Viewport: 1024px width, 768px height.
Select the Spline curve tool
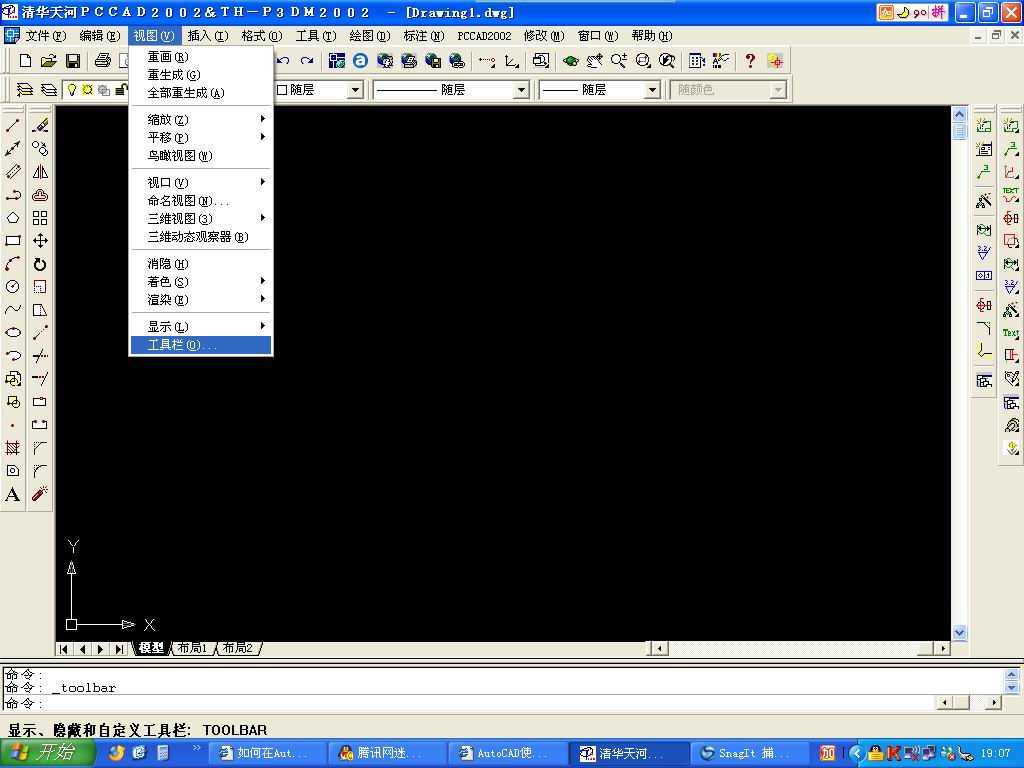coord(12,310)
